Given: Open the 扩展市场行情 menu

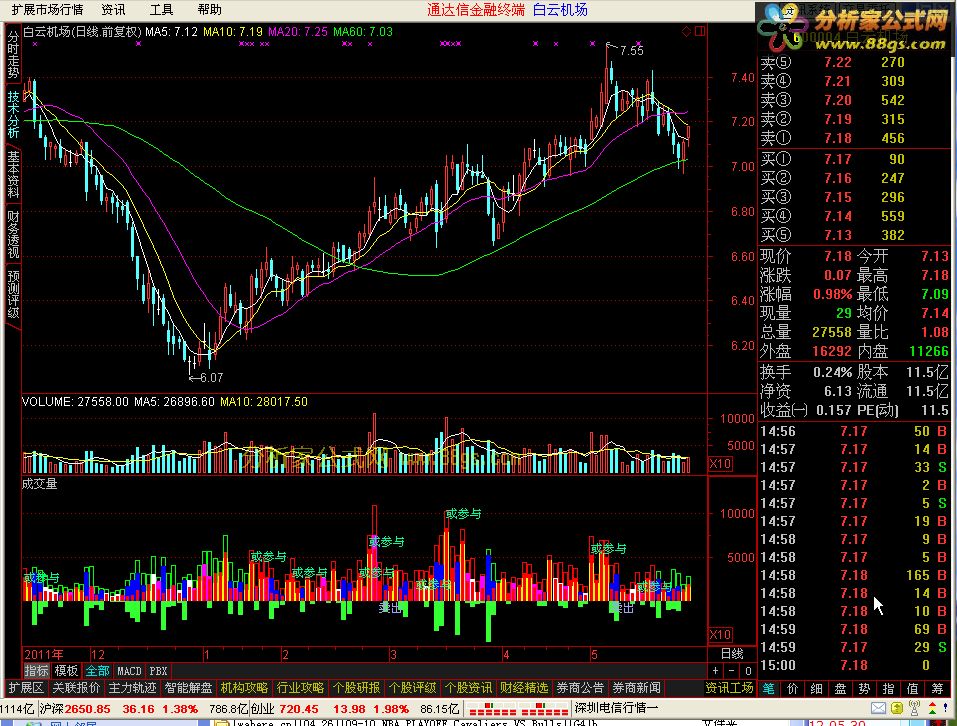Looking at the screenshot, I should point(47,10).
